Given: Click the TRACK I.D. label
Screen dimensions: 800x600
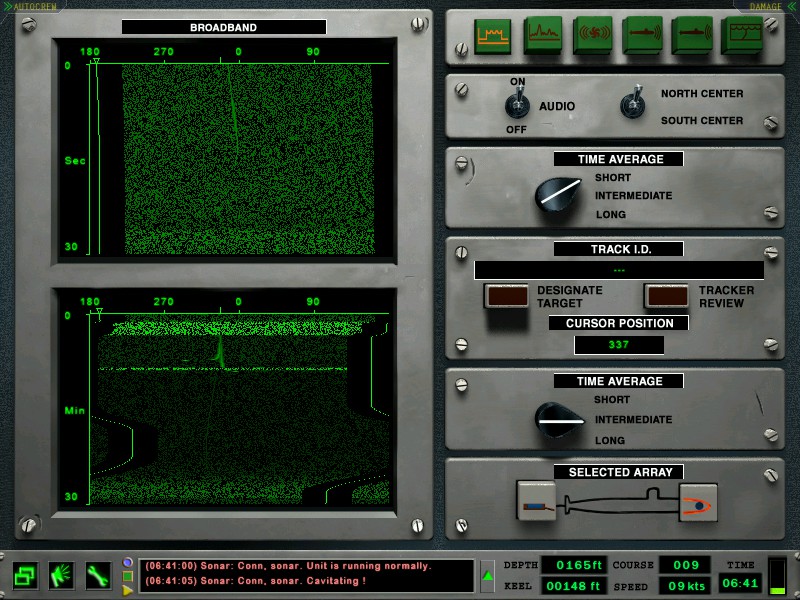Looking at the screenshot, I should (620, 249).
